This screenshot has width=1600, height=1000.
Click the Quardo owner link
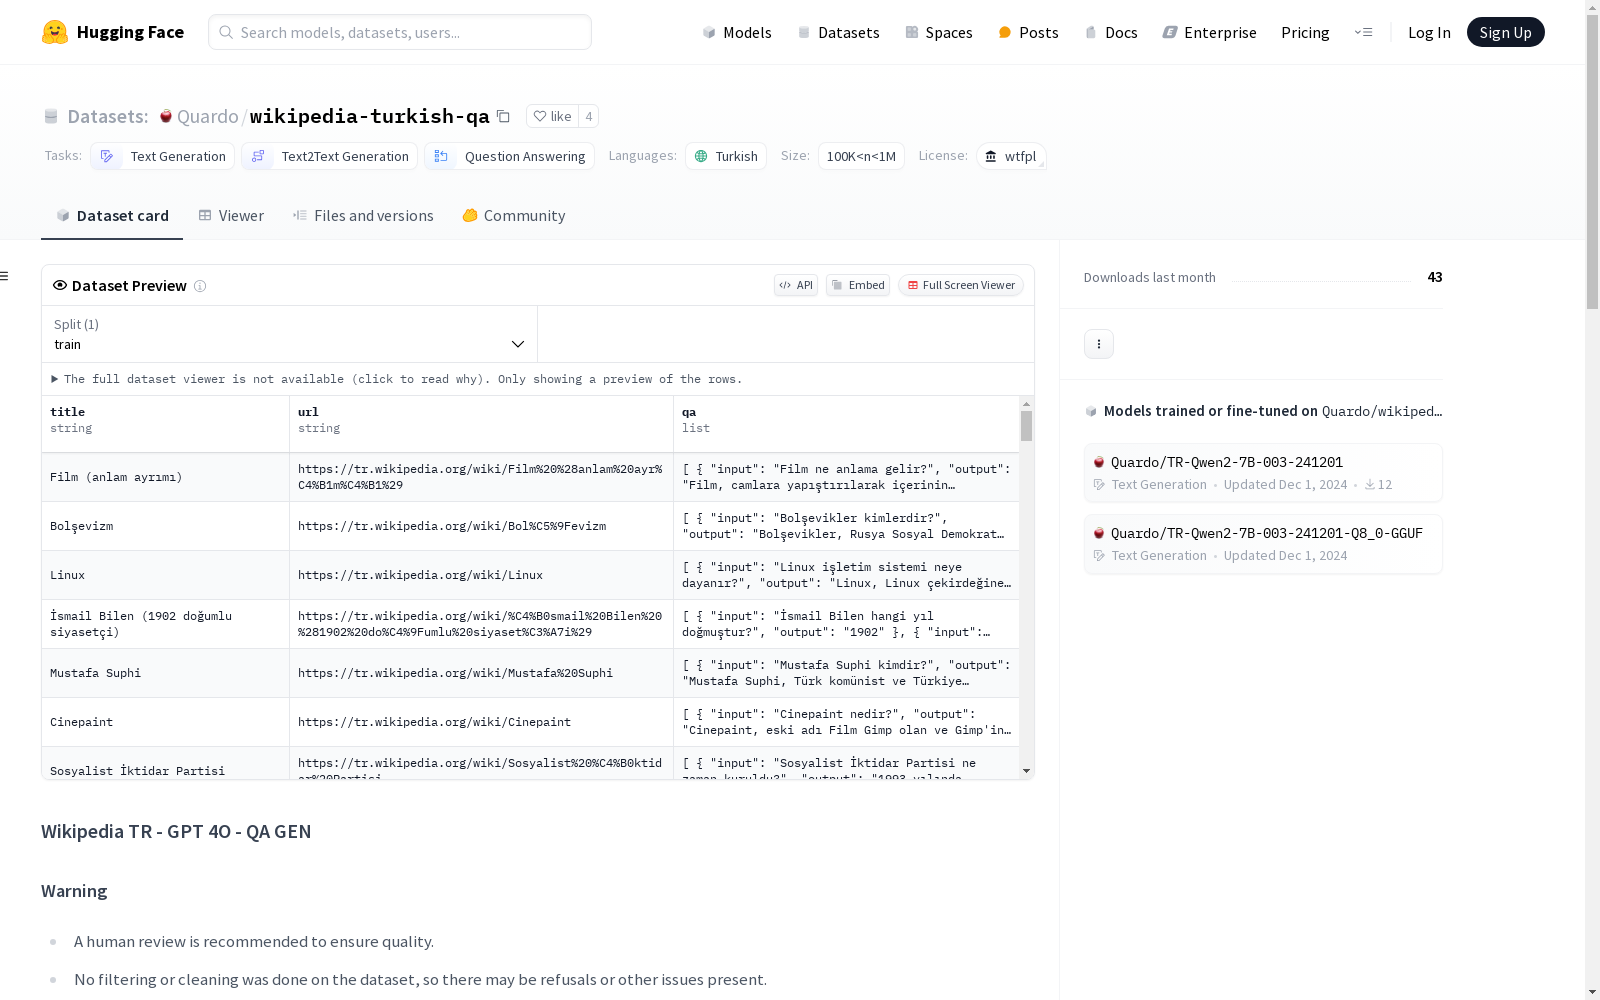tap(208, 117)
